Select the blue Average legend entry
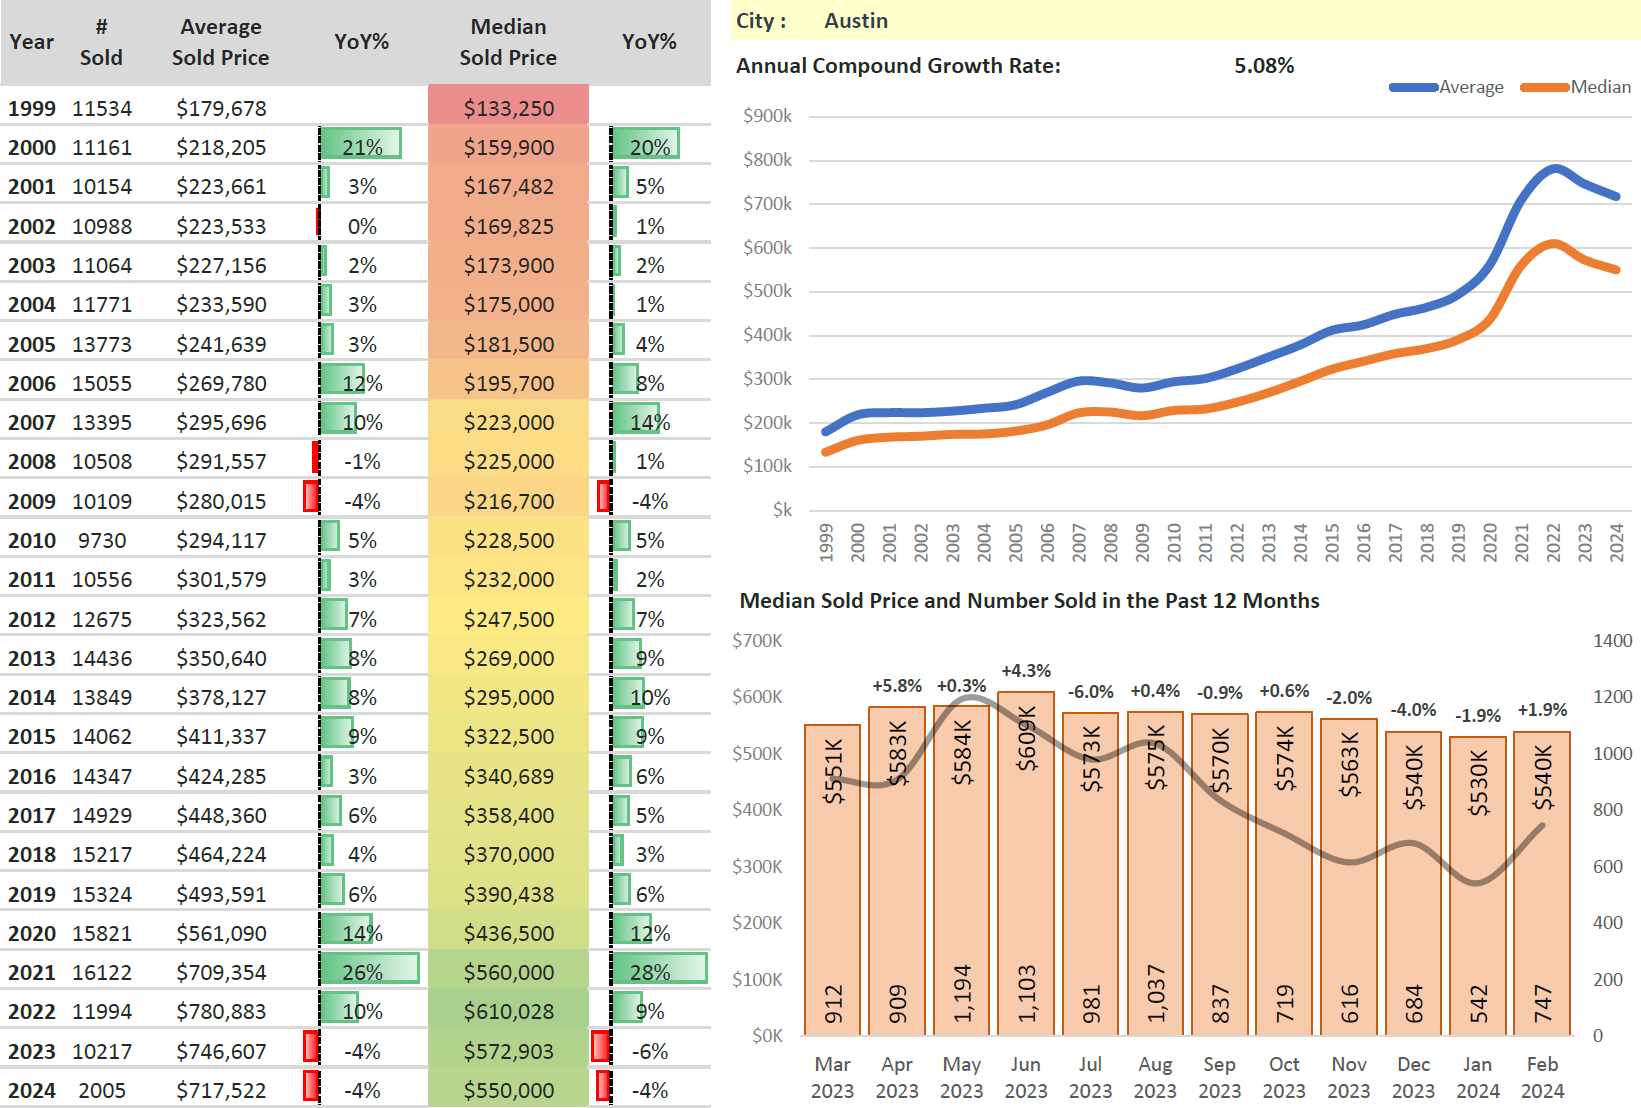 [1447, 87]
